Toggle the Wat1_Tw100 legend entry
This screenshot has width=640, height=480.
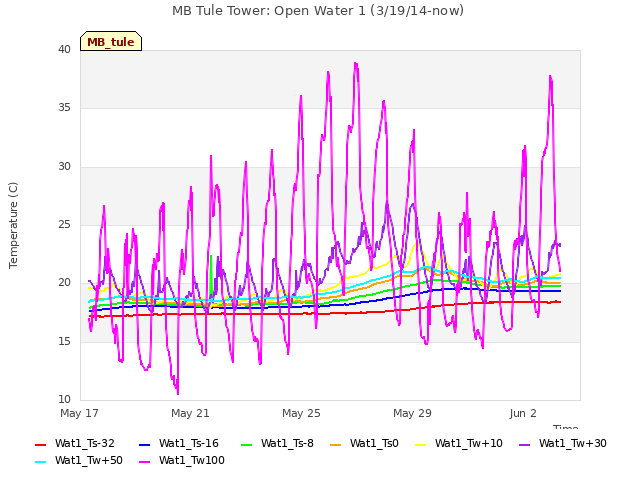pyautogui.click(x=182, y=460)
